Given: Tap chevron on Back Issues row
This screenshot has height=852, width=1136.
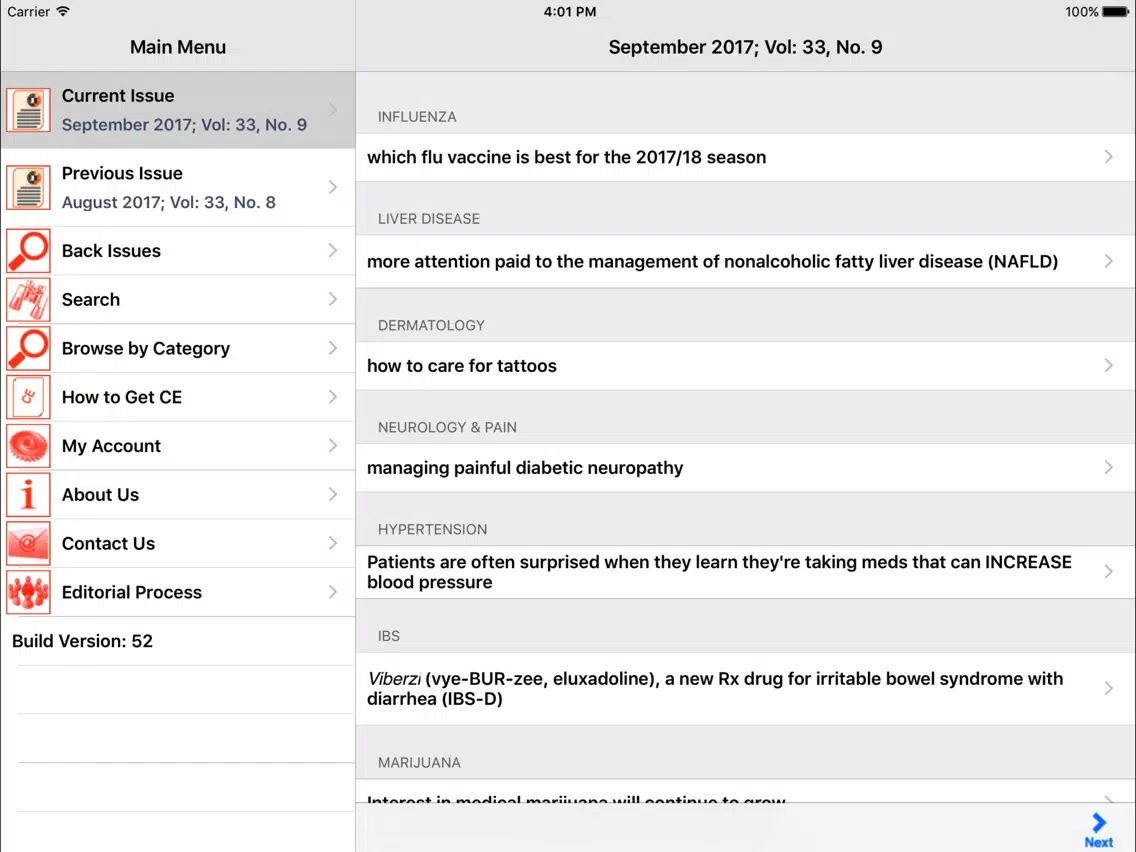Looking at the screenshot, I should click(333, 251).
